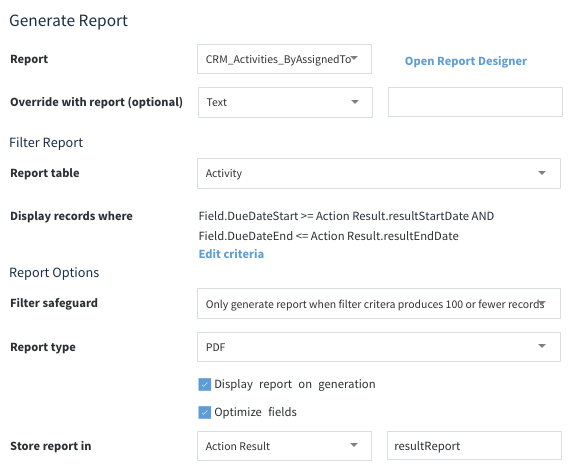The height and width of the screenshot is (473, 571).
Task: Click the Open Report Designer link
Action: 466,61
